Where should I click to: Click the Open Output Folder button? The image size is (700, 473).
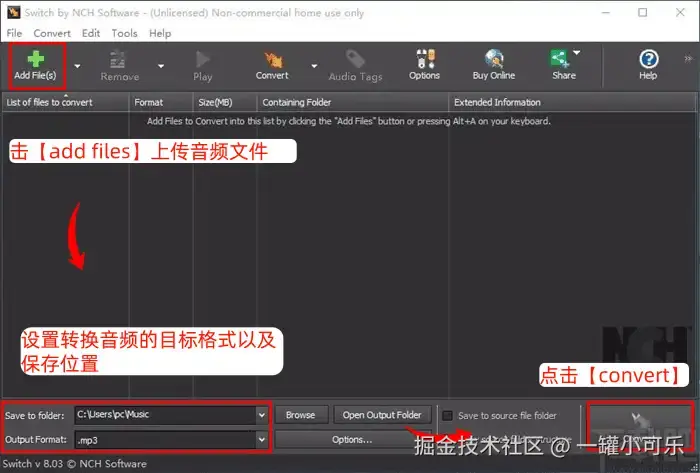coord(382,415)
